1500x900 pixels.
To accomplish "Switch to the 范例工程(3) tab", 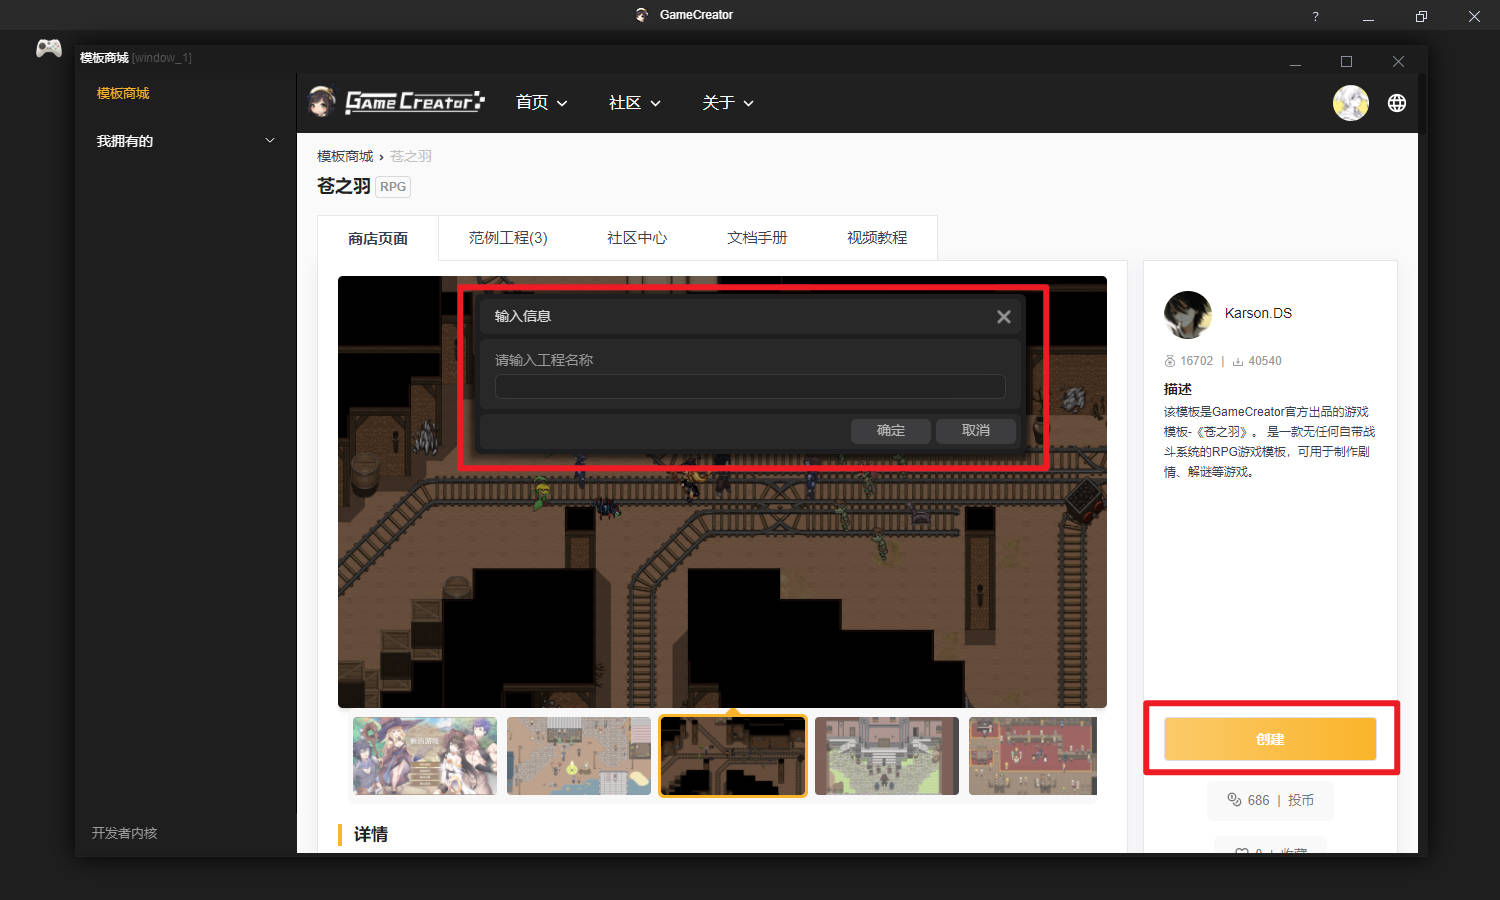I will click(x=508, y=238).
